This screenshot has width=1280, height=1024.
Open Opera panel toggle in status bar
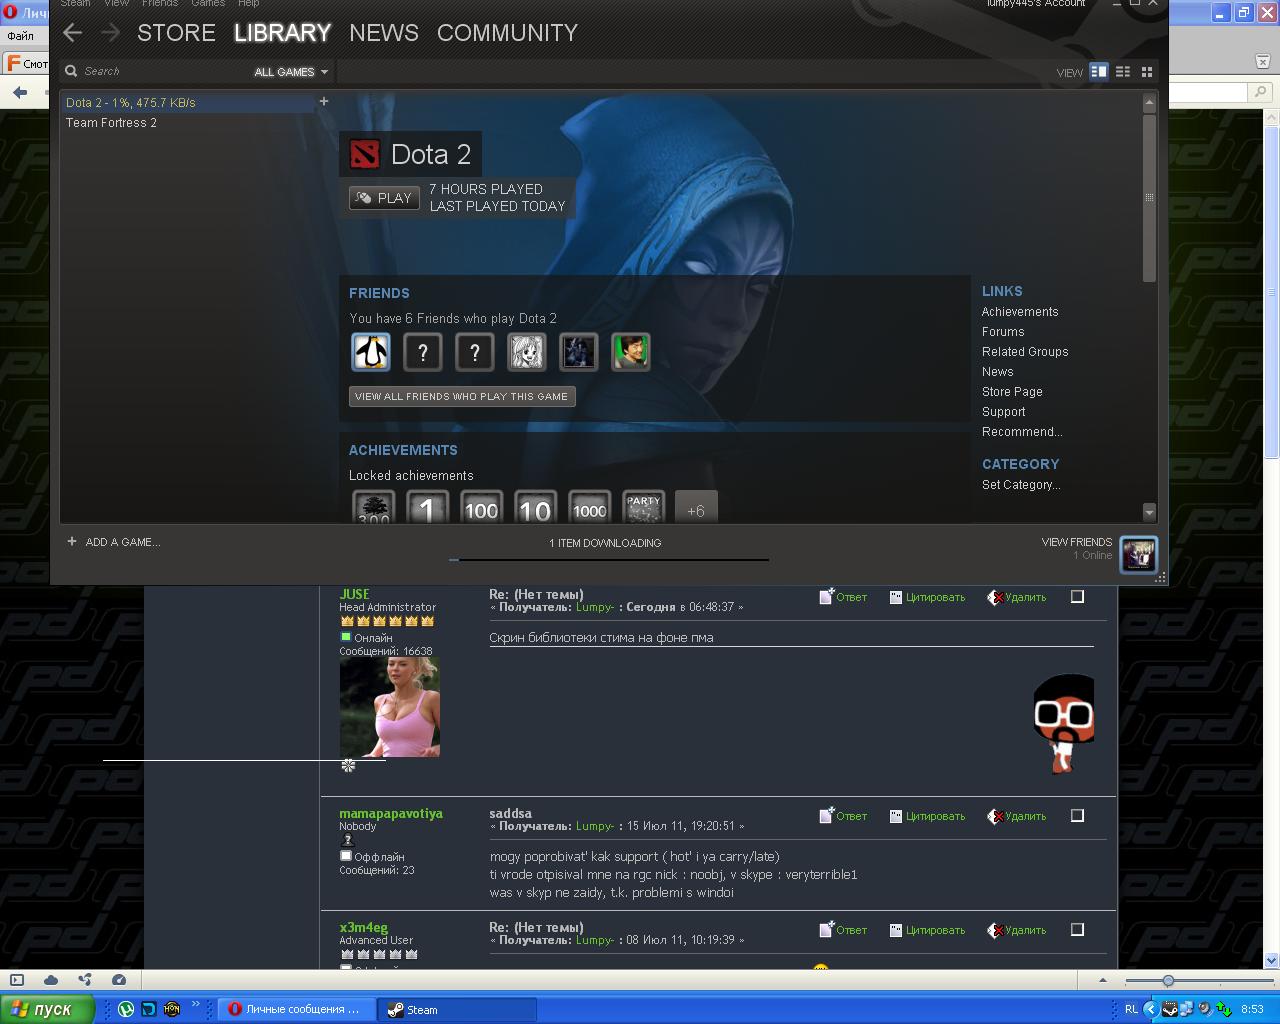[x=17, y=980]
